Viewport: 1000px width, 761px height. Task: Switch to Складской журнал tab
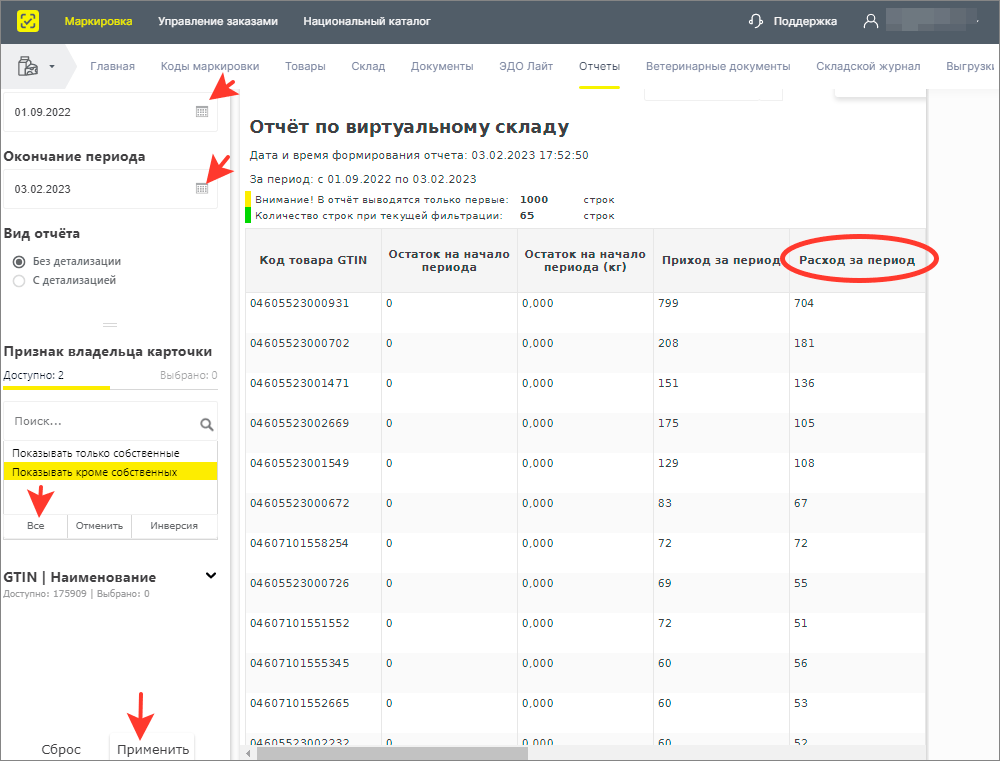pos(868,66)
